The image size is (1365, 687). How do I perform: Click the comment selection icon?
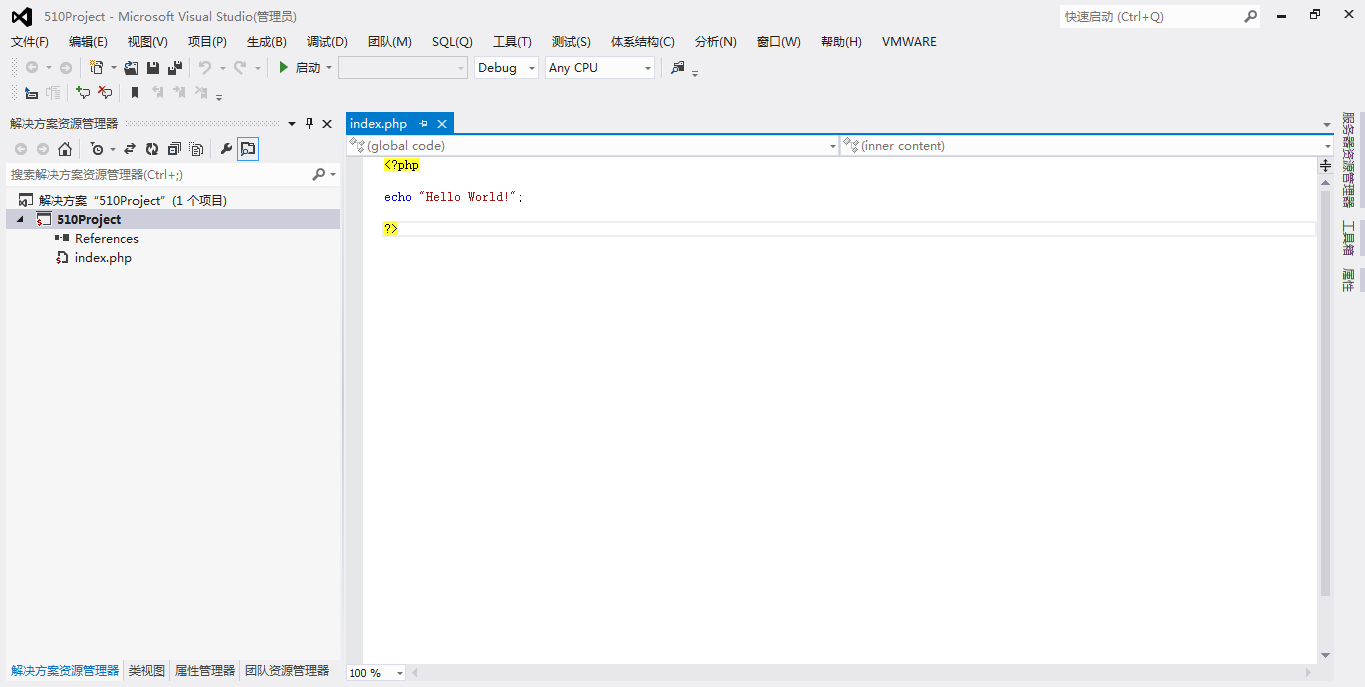pyautogui.click(x=83, y=92)
